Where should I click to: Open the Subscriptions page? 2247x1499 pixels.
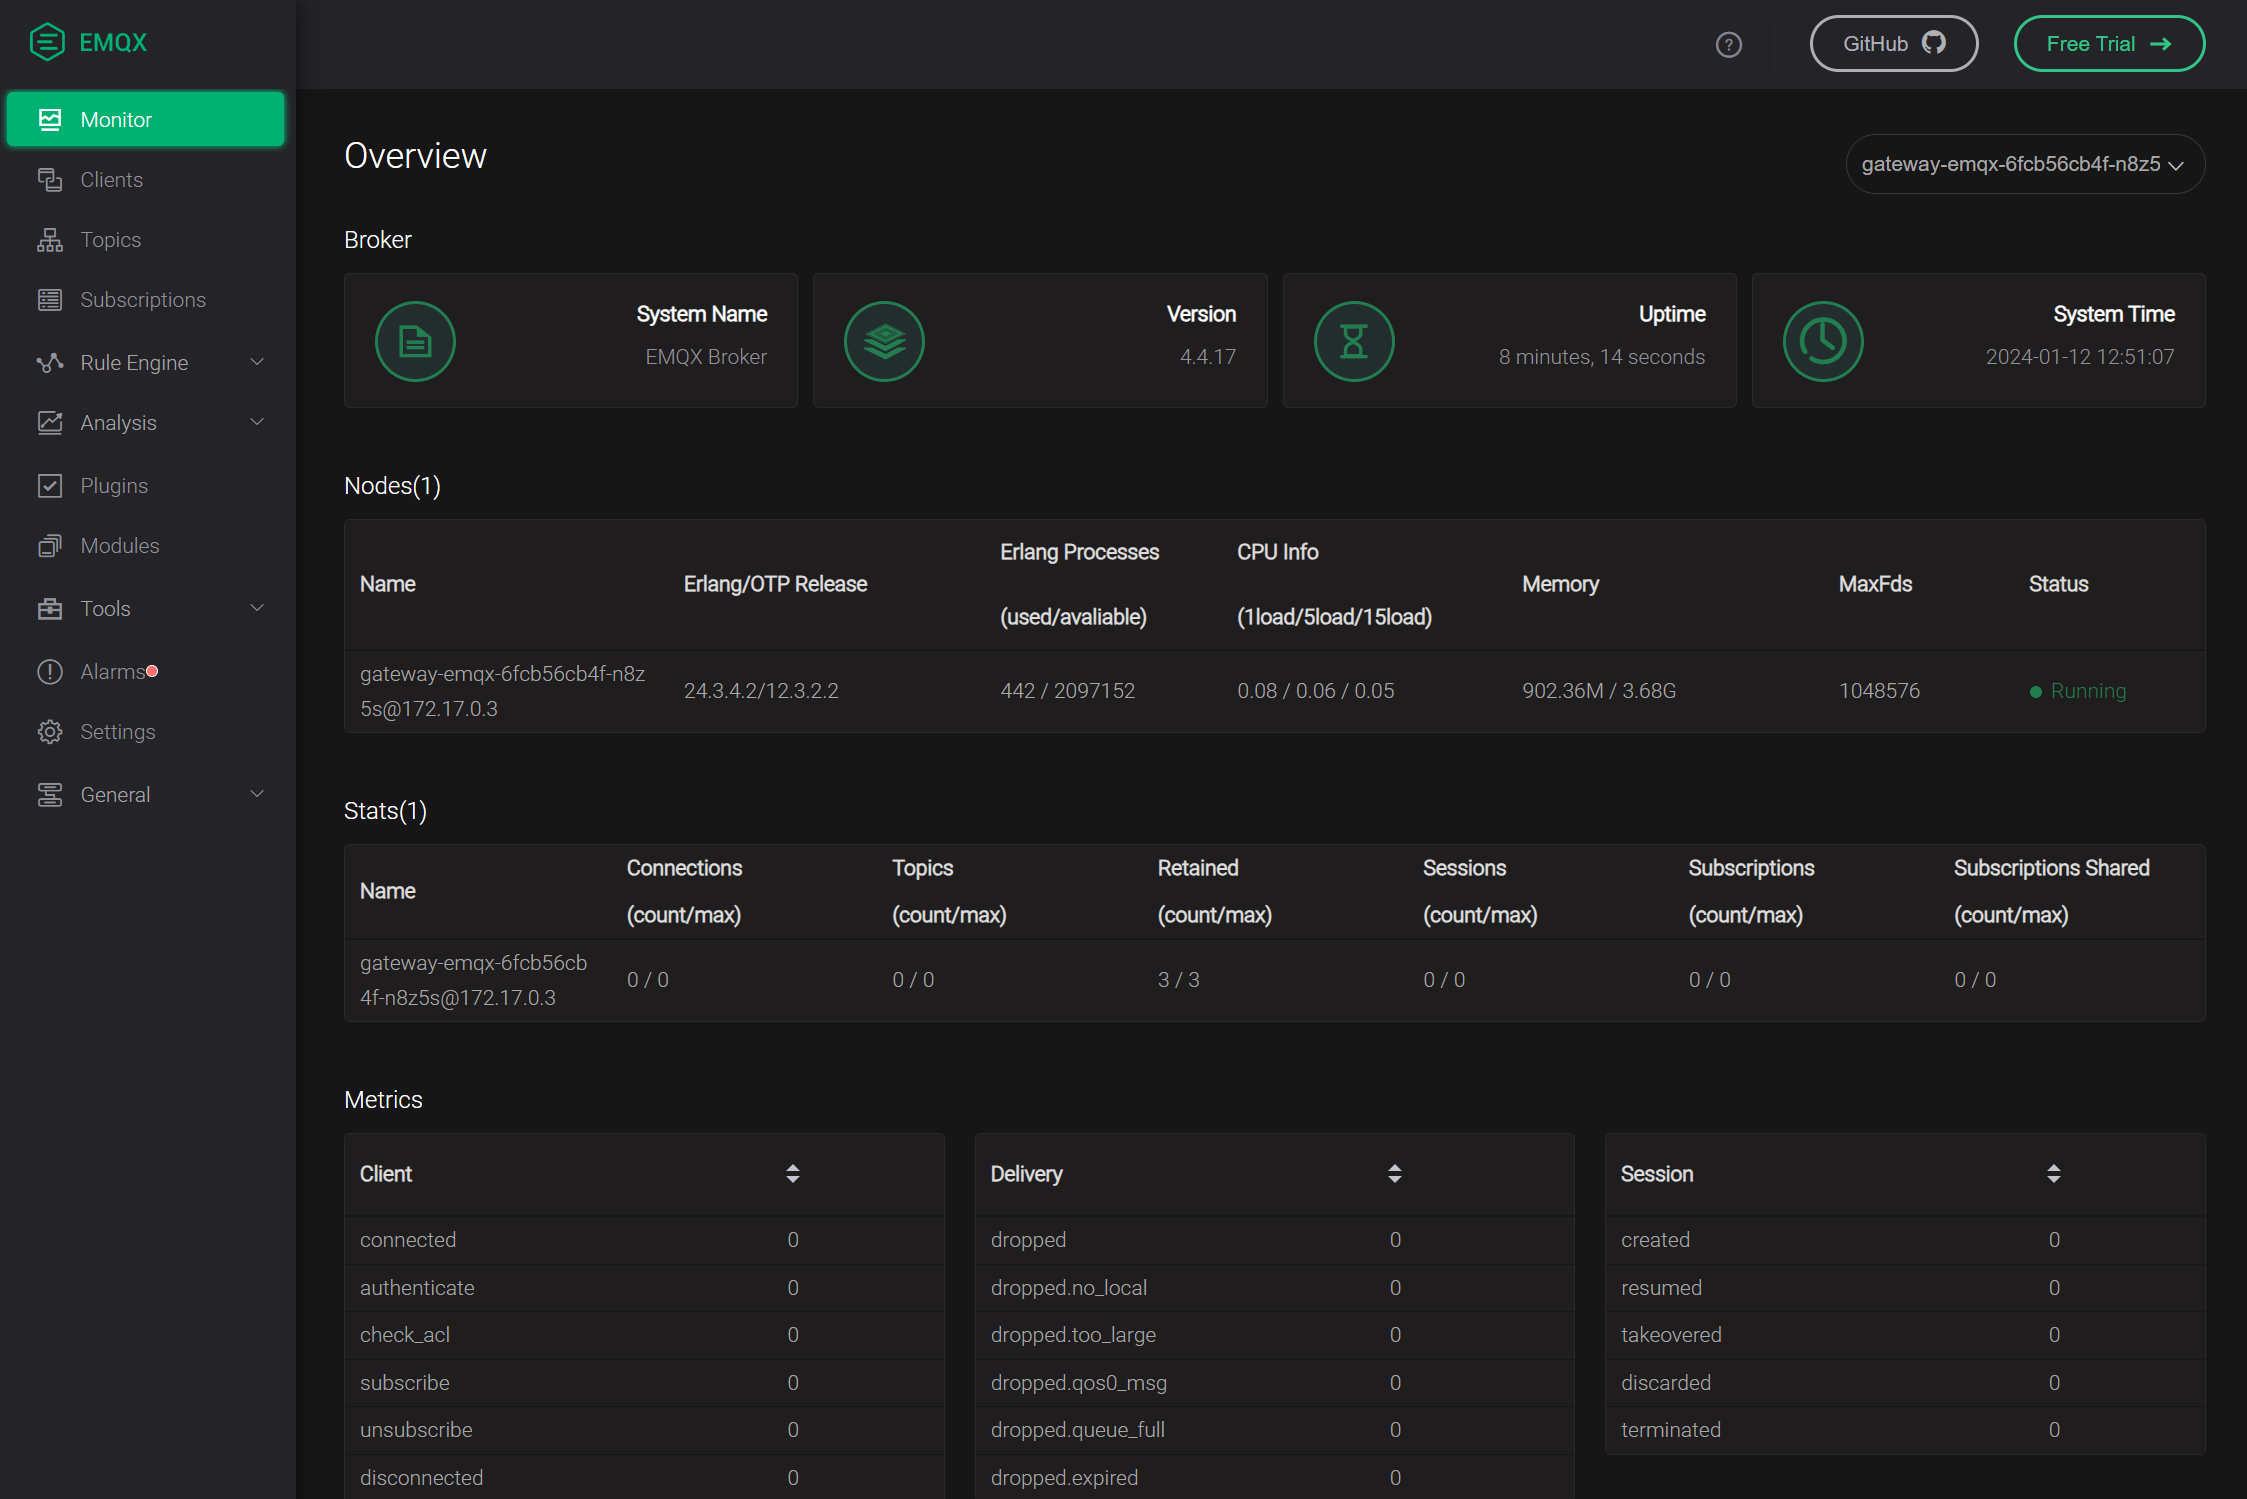[146, 300]
